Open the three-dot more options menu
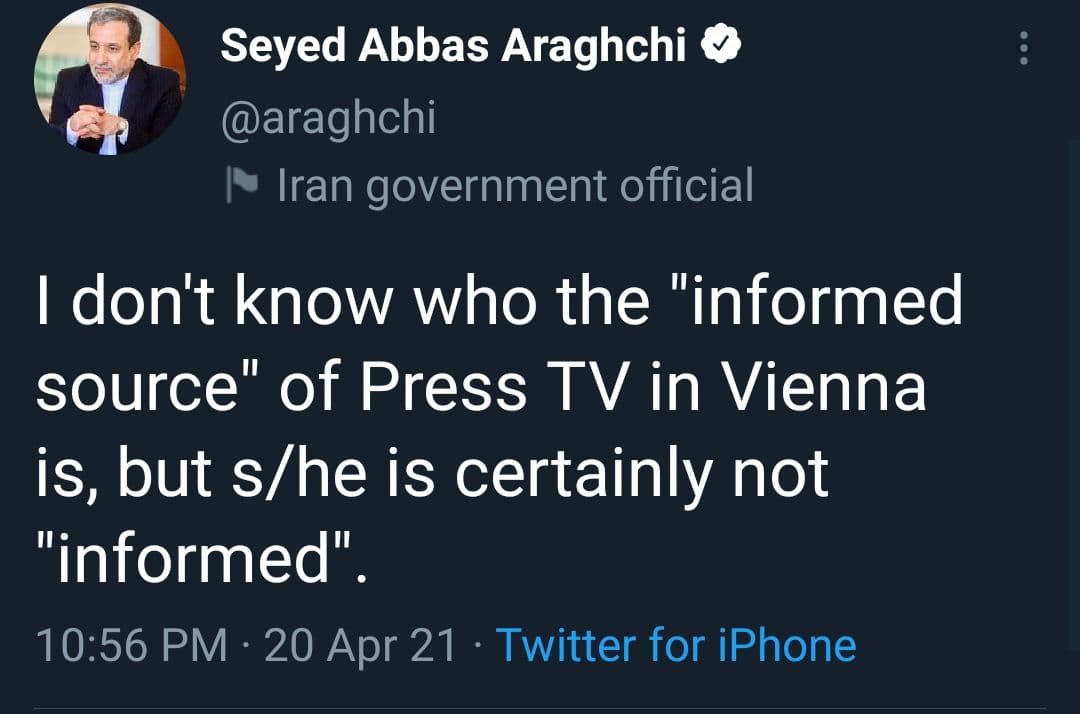The height and width of the screenshot is (714, 1080). [1022, 48]
